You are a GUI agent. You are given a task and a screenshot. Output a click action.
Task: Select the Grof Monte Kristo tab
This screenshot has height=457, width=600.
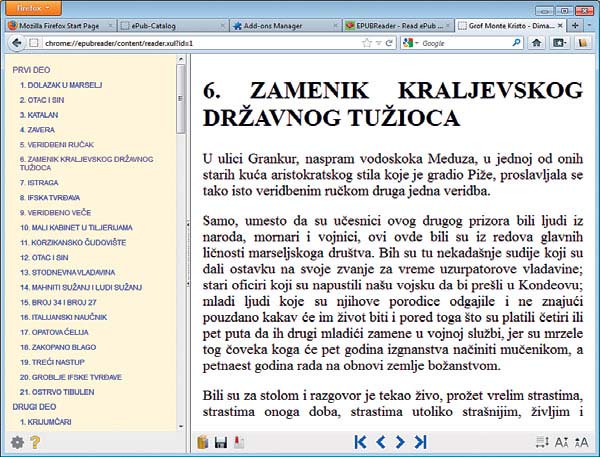[511, 26]
